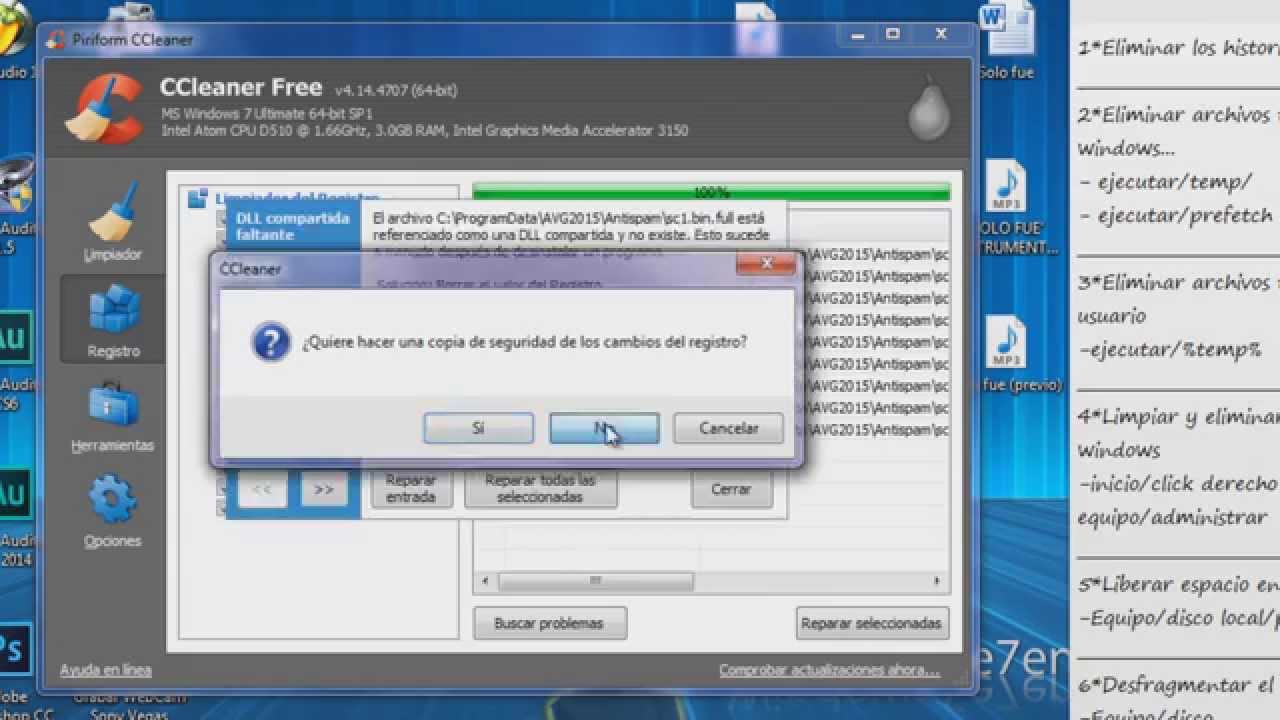Screen dimensions: 1280x720
Task: Go to the previous issue with << button
Action: pos(262,490)
